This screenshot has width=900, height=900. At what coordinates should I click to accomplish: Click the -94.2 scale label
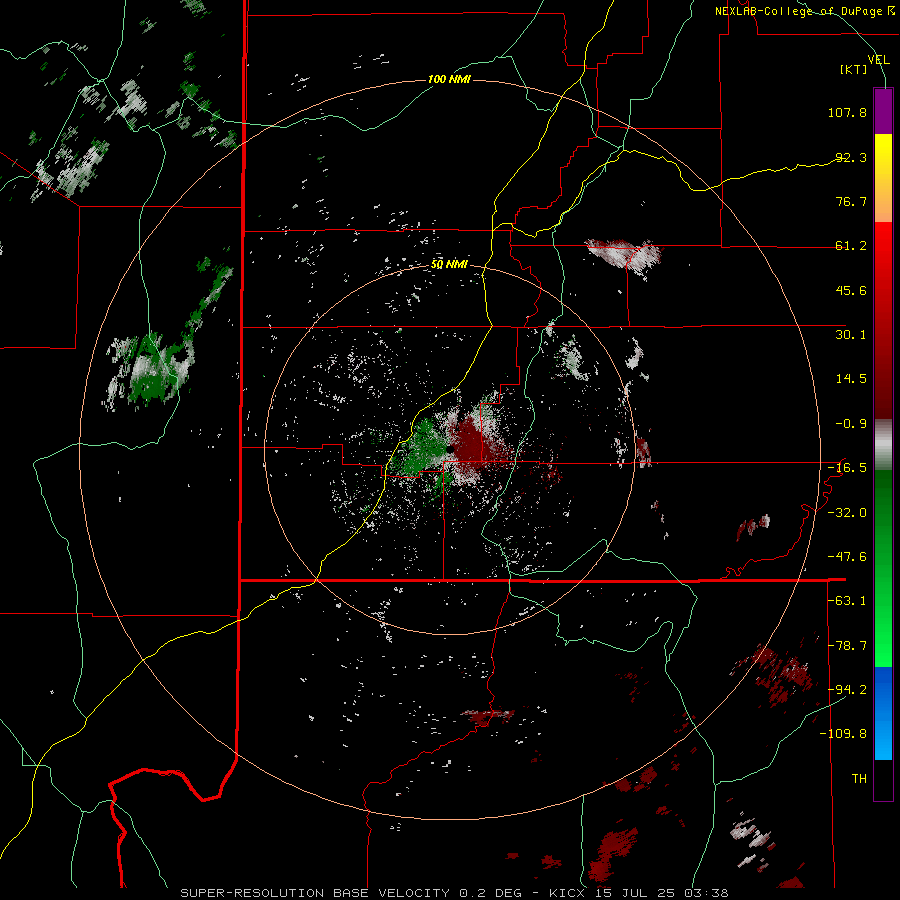pyautogui.click(x=847, y=690)
